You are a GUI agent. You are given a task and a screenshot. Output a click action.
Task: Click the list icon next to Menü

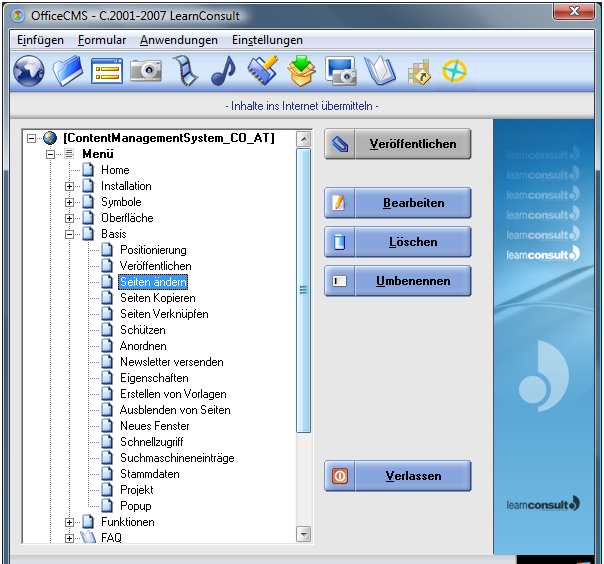(x=69, y=154)
